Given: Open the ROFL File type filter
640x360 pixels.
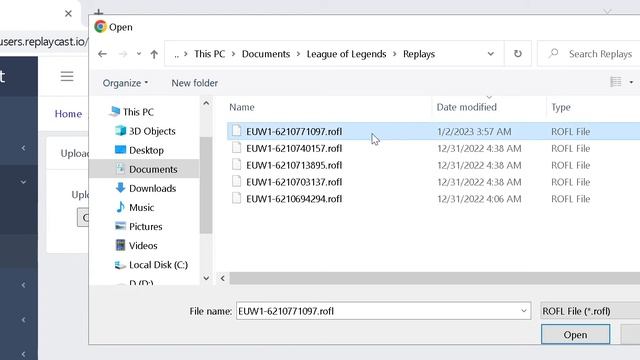Looking at the screenshot, I should [x=590, y=311].
